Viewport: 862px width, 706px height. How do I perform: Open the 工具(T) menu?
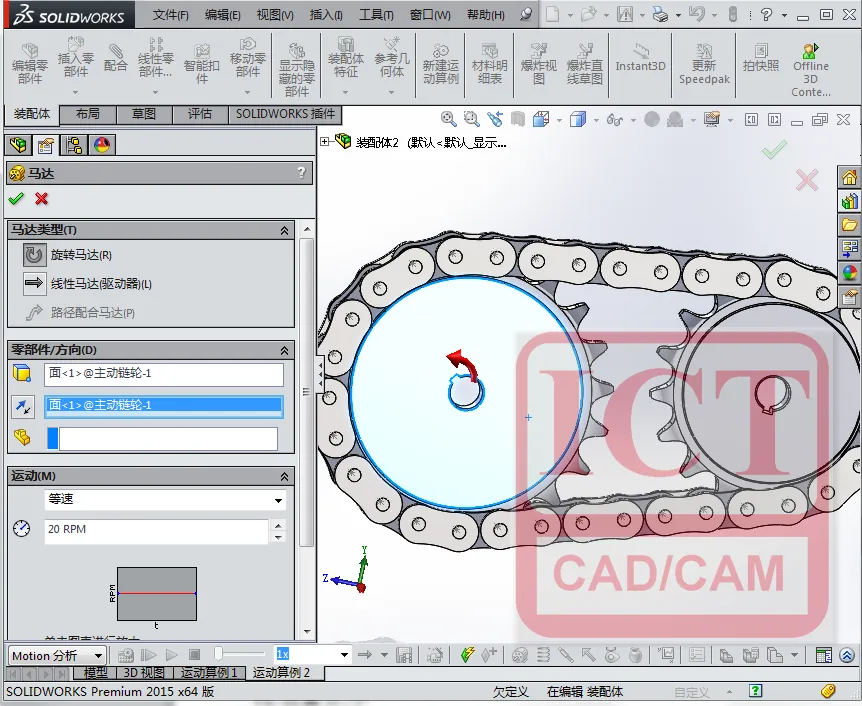coord(376,15)
